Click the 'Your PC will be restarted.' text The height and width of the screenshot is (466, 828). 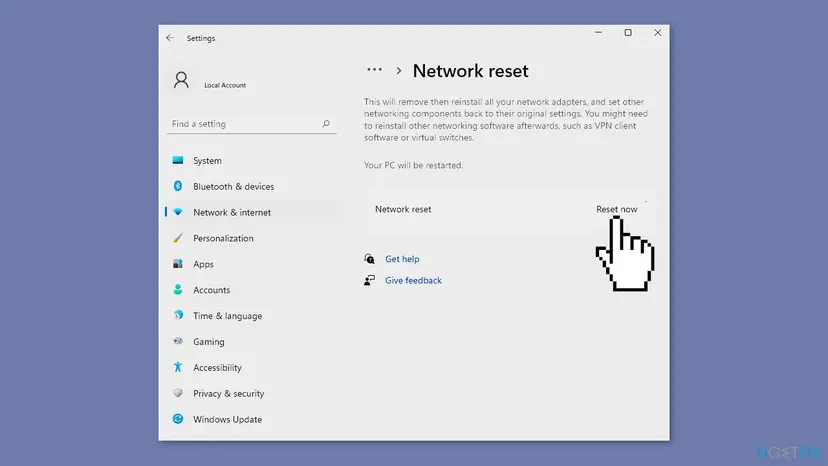pos(413,165)
